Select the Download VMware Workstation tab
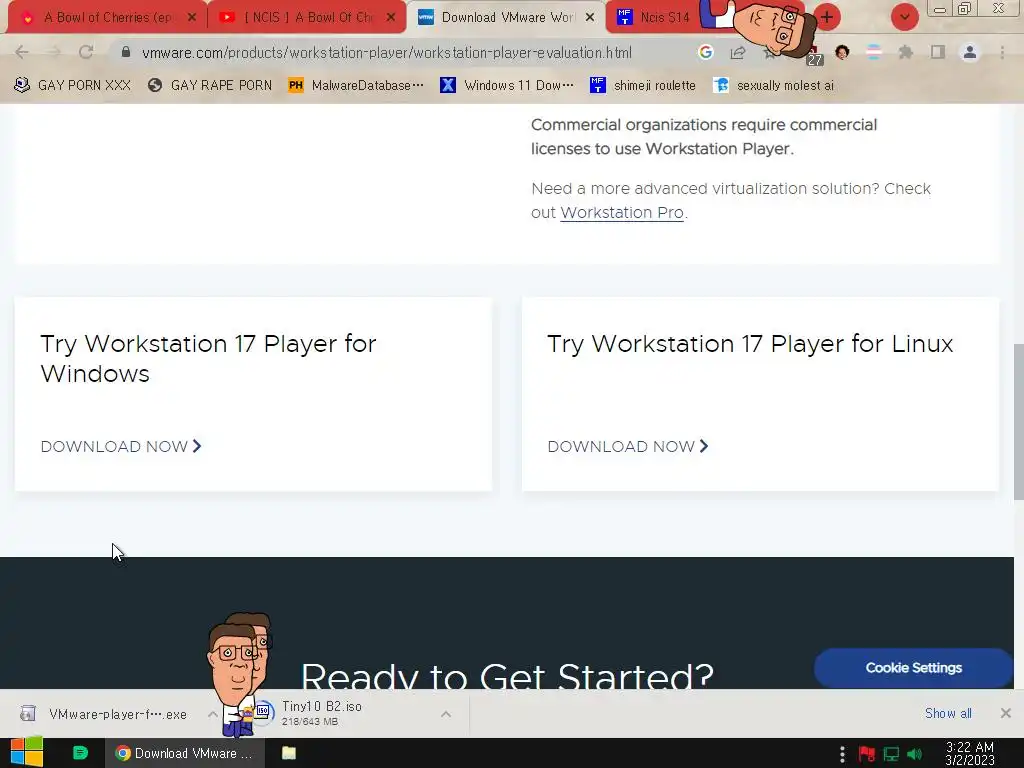This screenshot has width=1024, height=768. [506, 18]
